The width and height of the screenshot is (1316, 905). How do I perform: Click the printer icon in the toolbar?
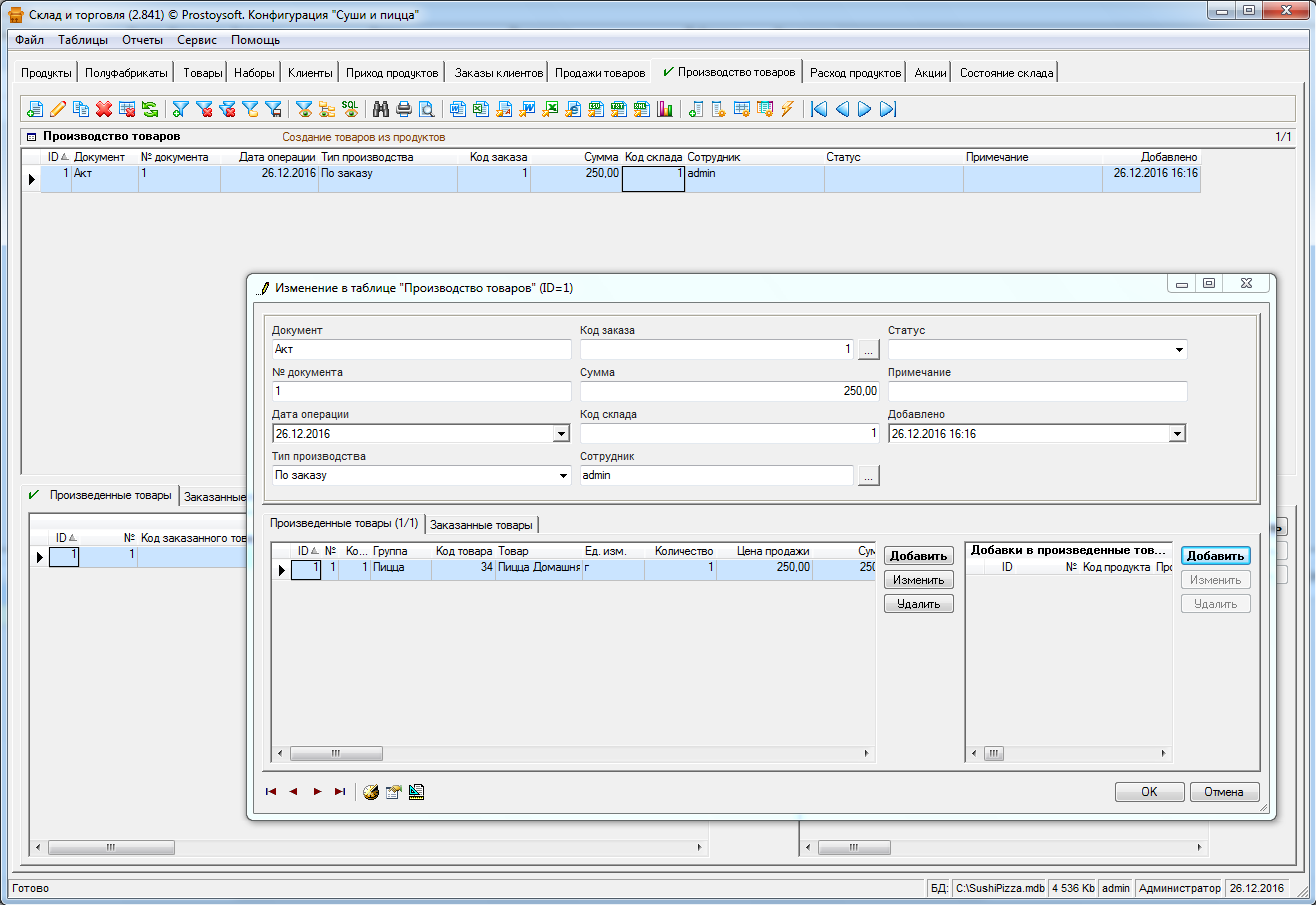(x=404, y=109)
